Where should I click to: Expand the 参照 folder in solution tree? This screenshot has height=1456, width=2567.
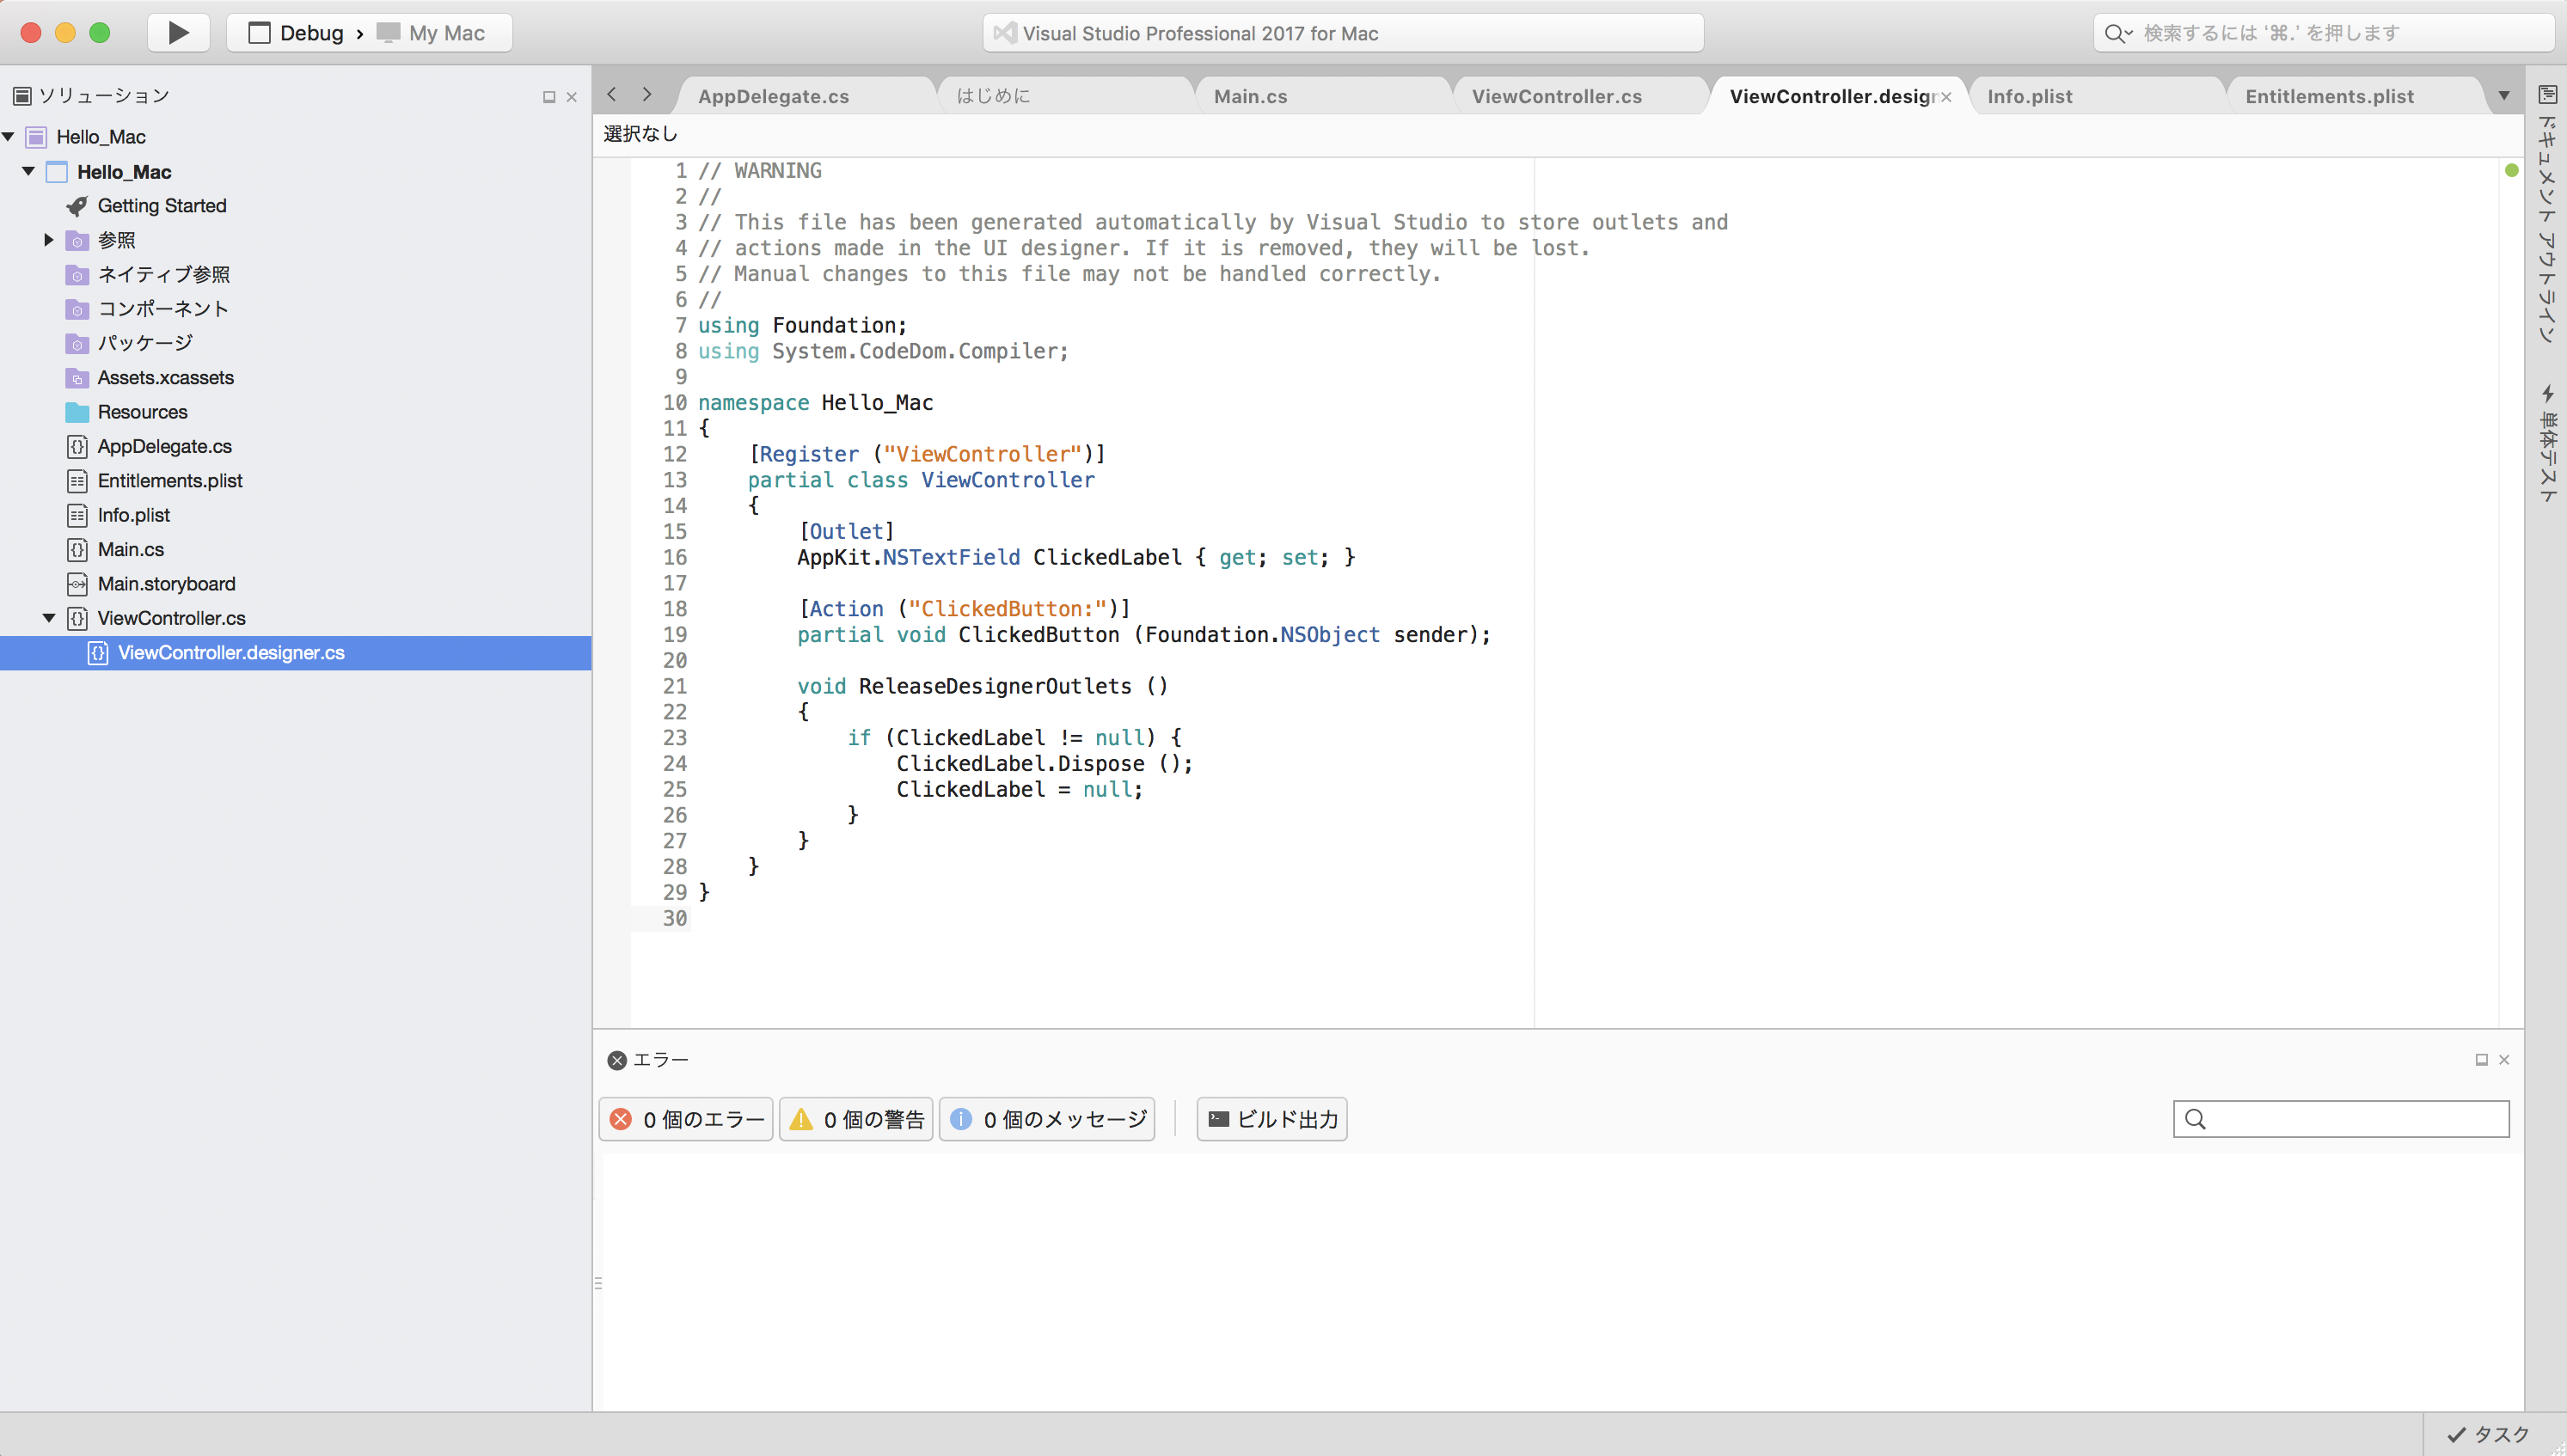(x=49, y=240)
